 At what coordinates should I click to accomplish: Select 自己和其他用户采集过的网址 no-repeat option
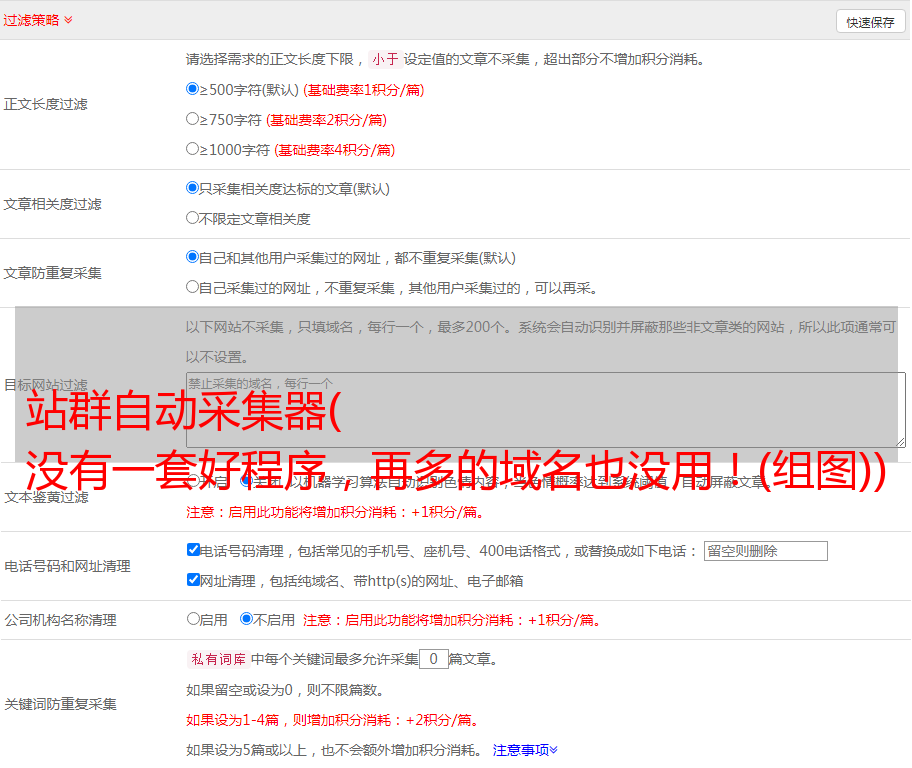click(193, 257)
